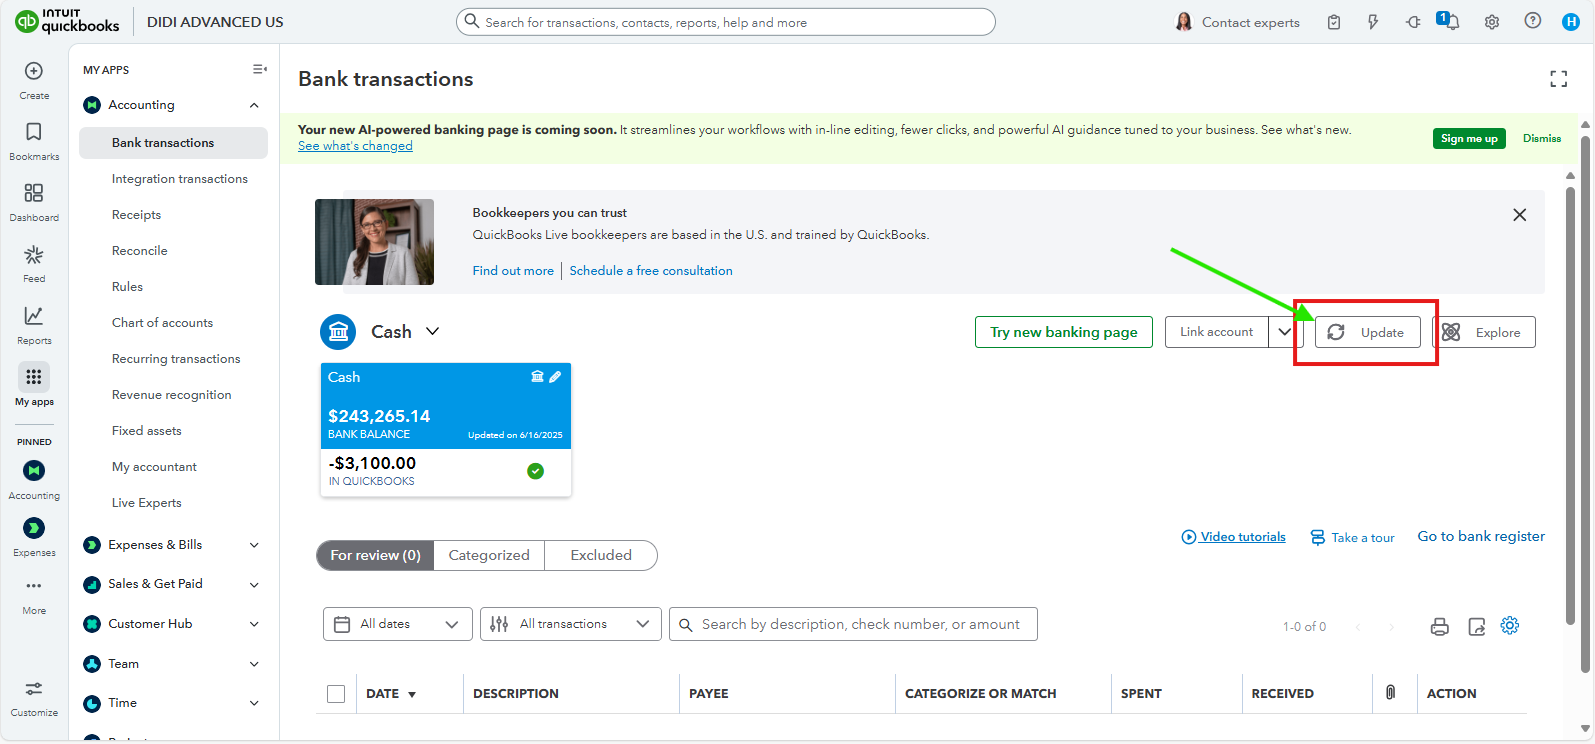Select Bank transactions menu item
The height and width of the screenshot is (744, 1595).
tap(173, 143)
